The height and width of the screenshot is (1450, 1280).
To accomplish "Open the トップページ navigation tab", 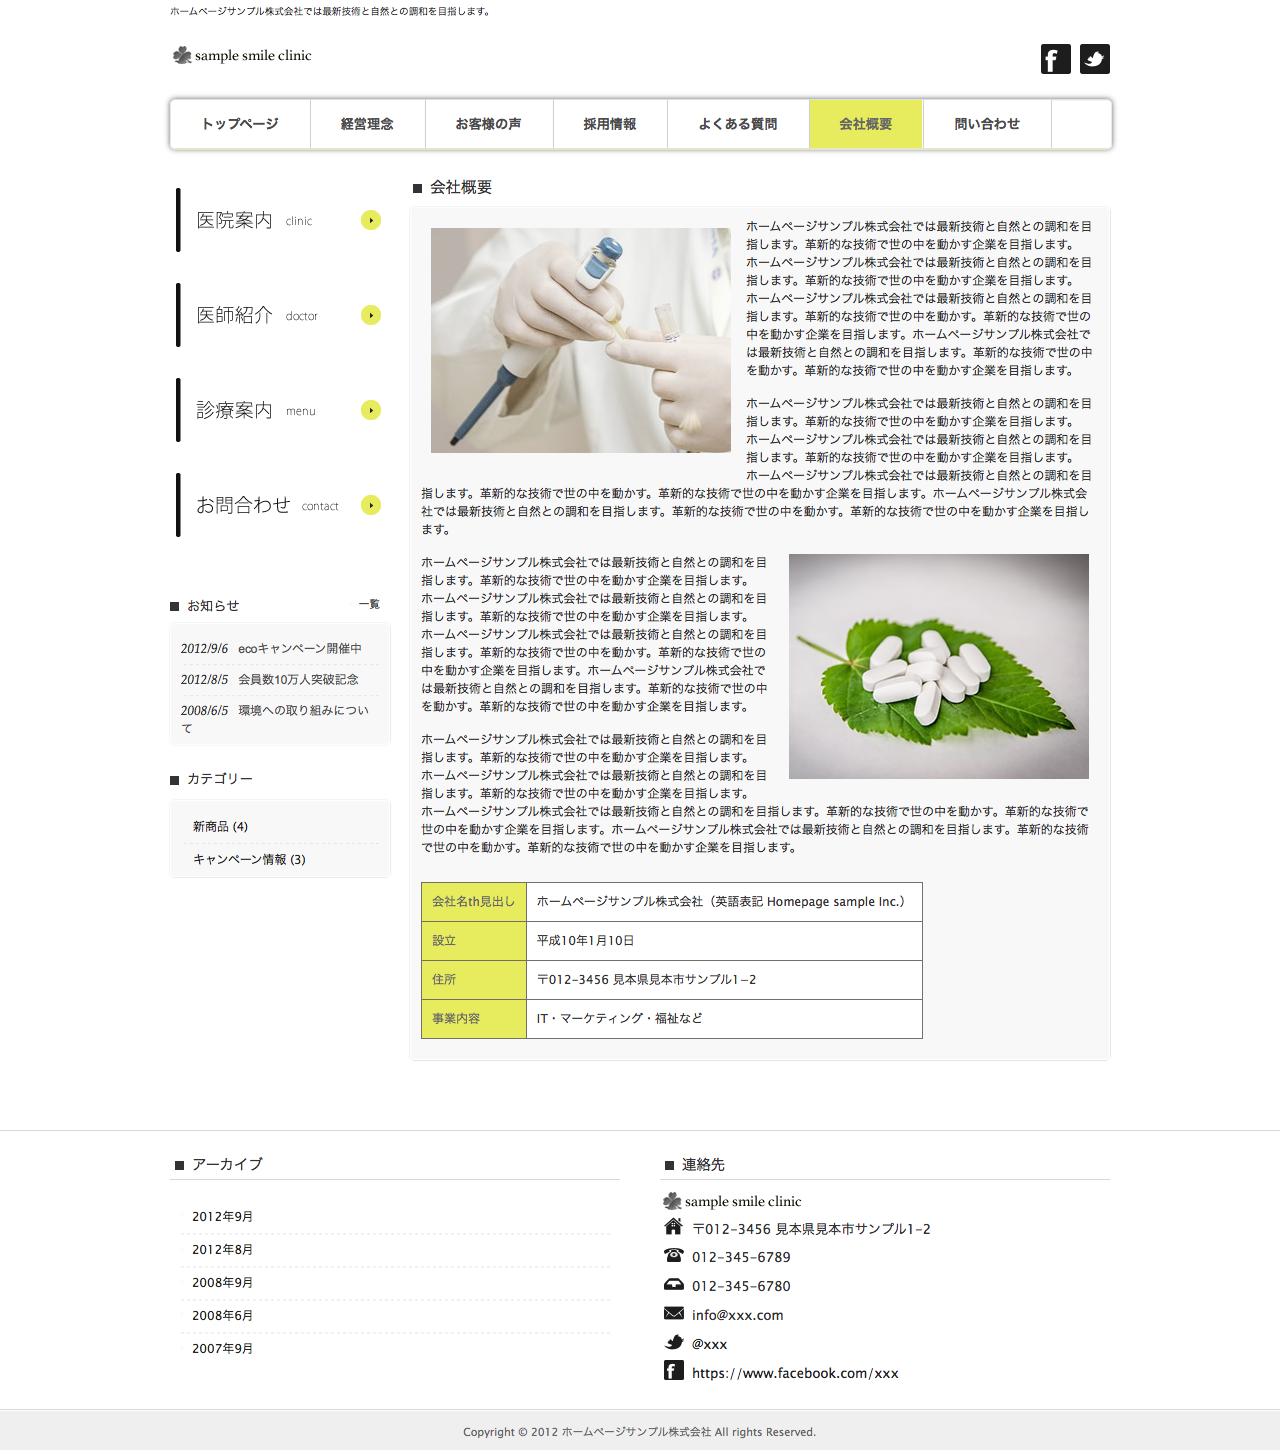I will pyautogui.click(x=240, y=124).
